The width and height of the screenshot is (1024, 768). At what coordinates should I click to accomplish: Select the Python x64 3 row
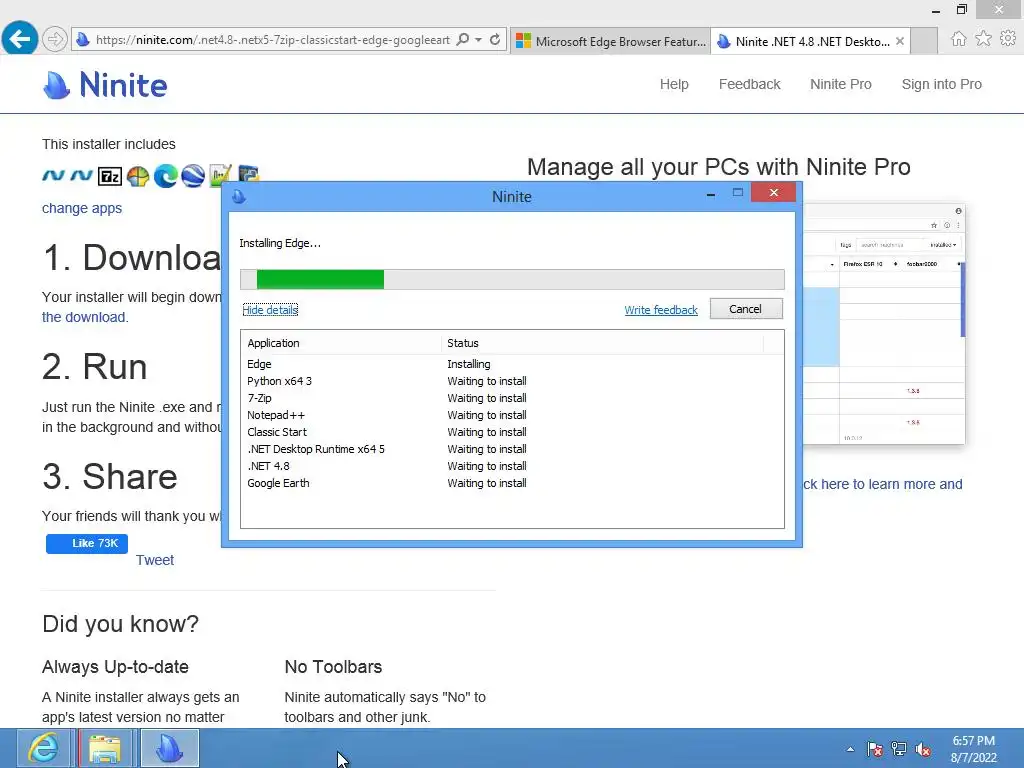tap(512, 381)
